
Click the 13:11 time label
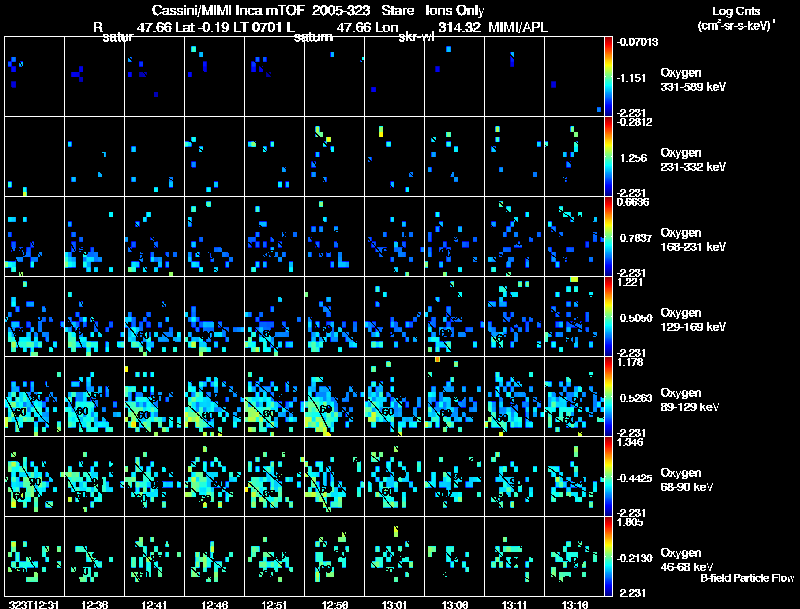[514, 604]
